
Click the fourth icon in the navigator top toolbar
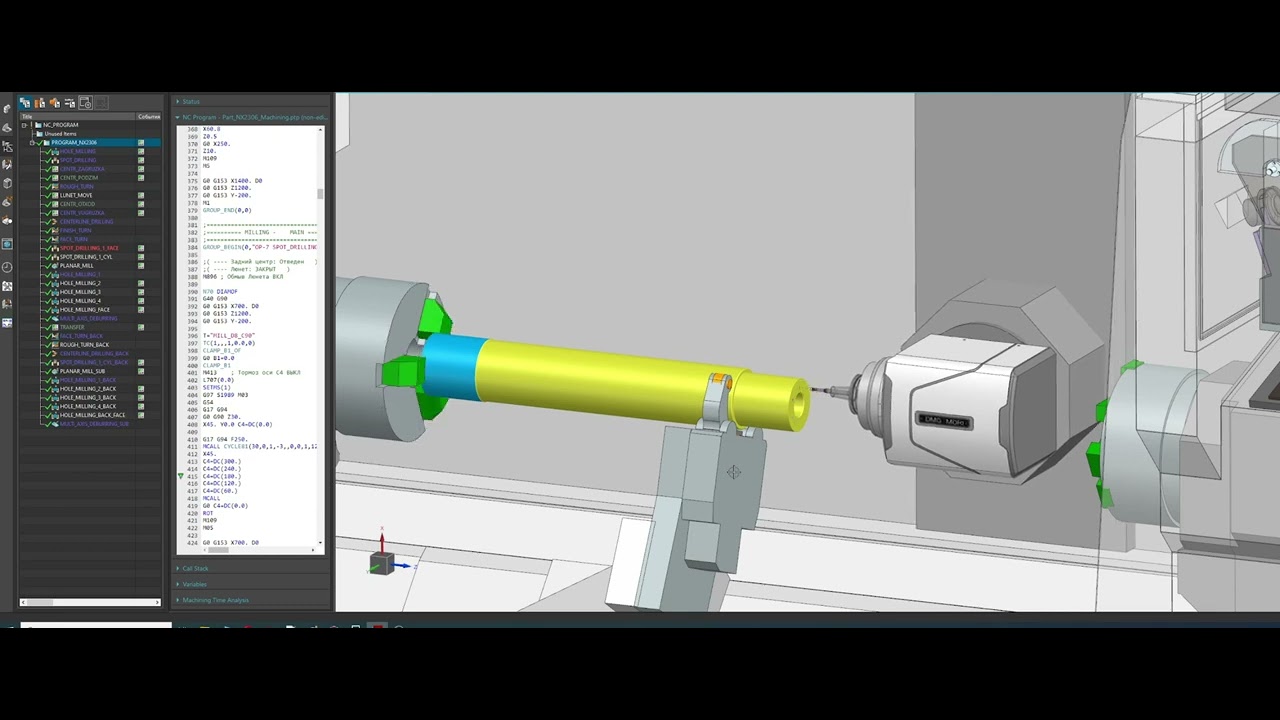(70, 103)
